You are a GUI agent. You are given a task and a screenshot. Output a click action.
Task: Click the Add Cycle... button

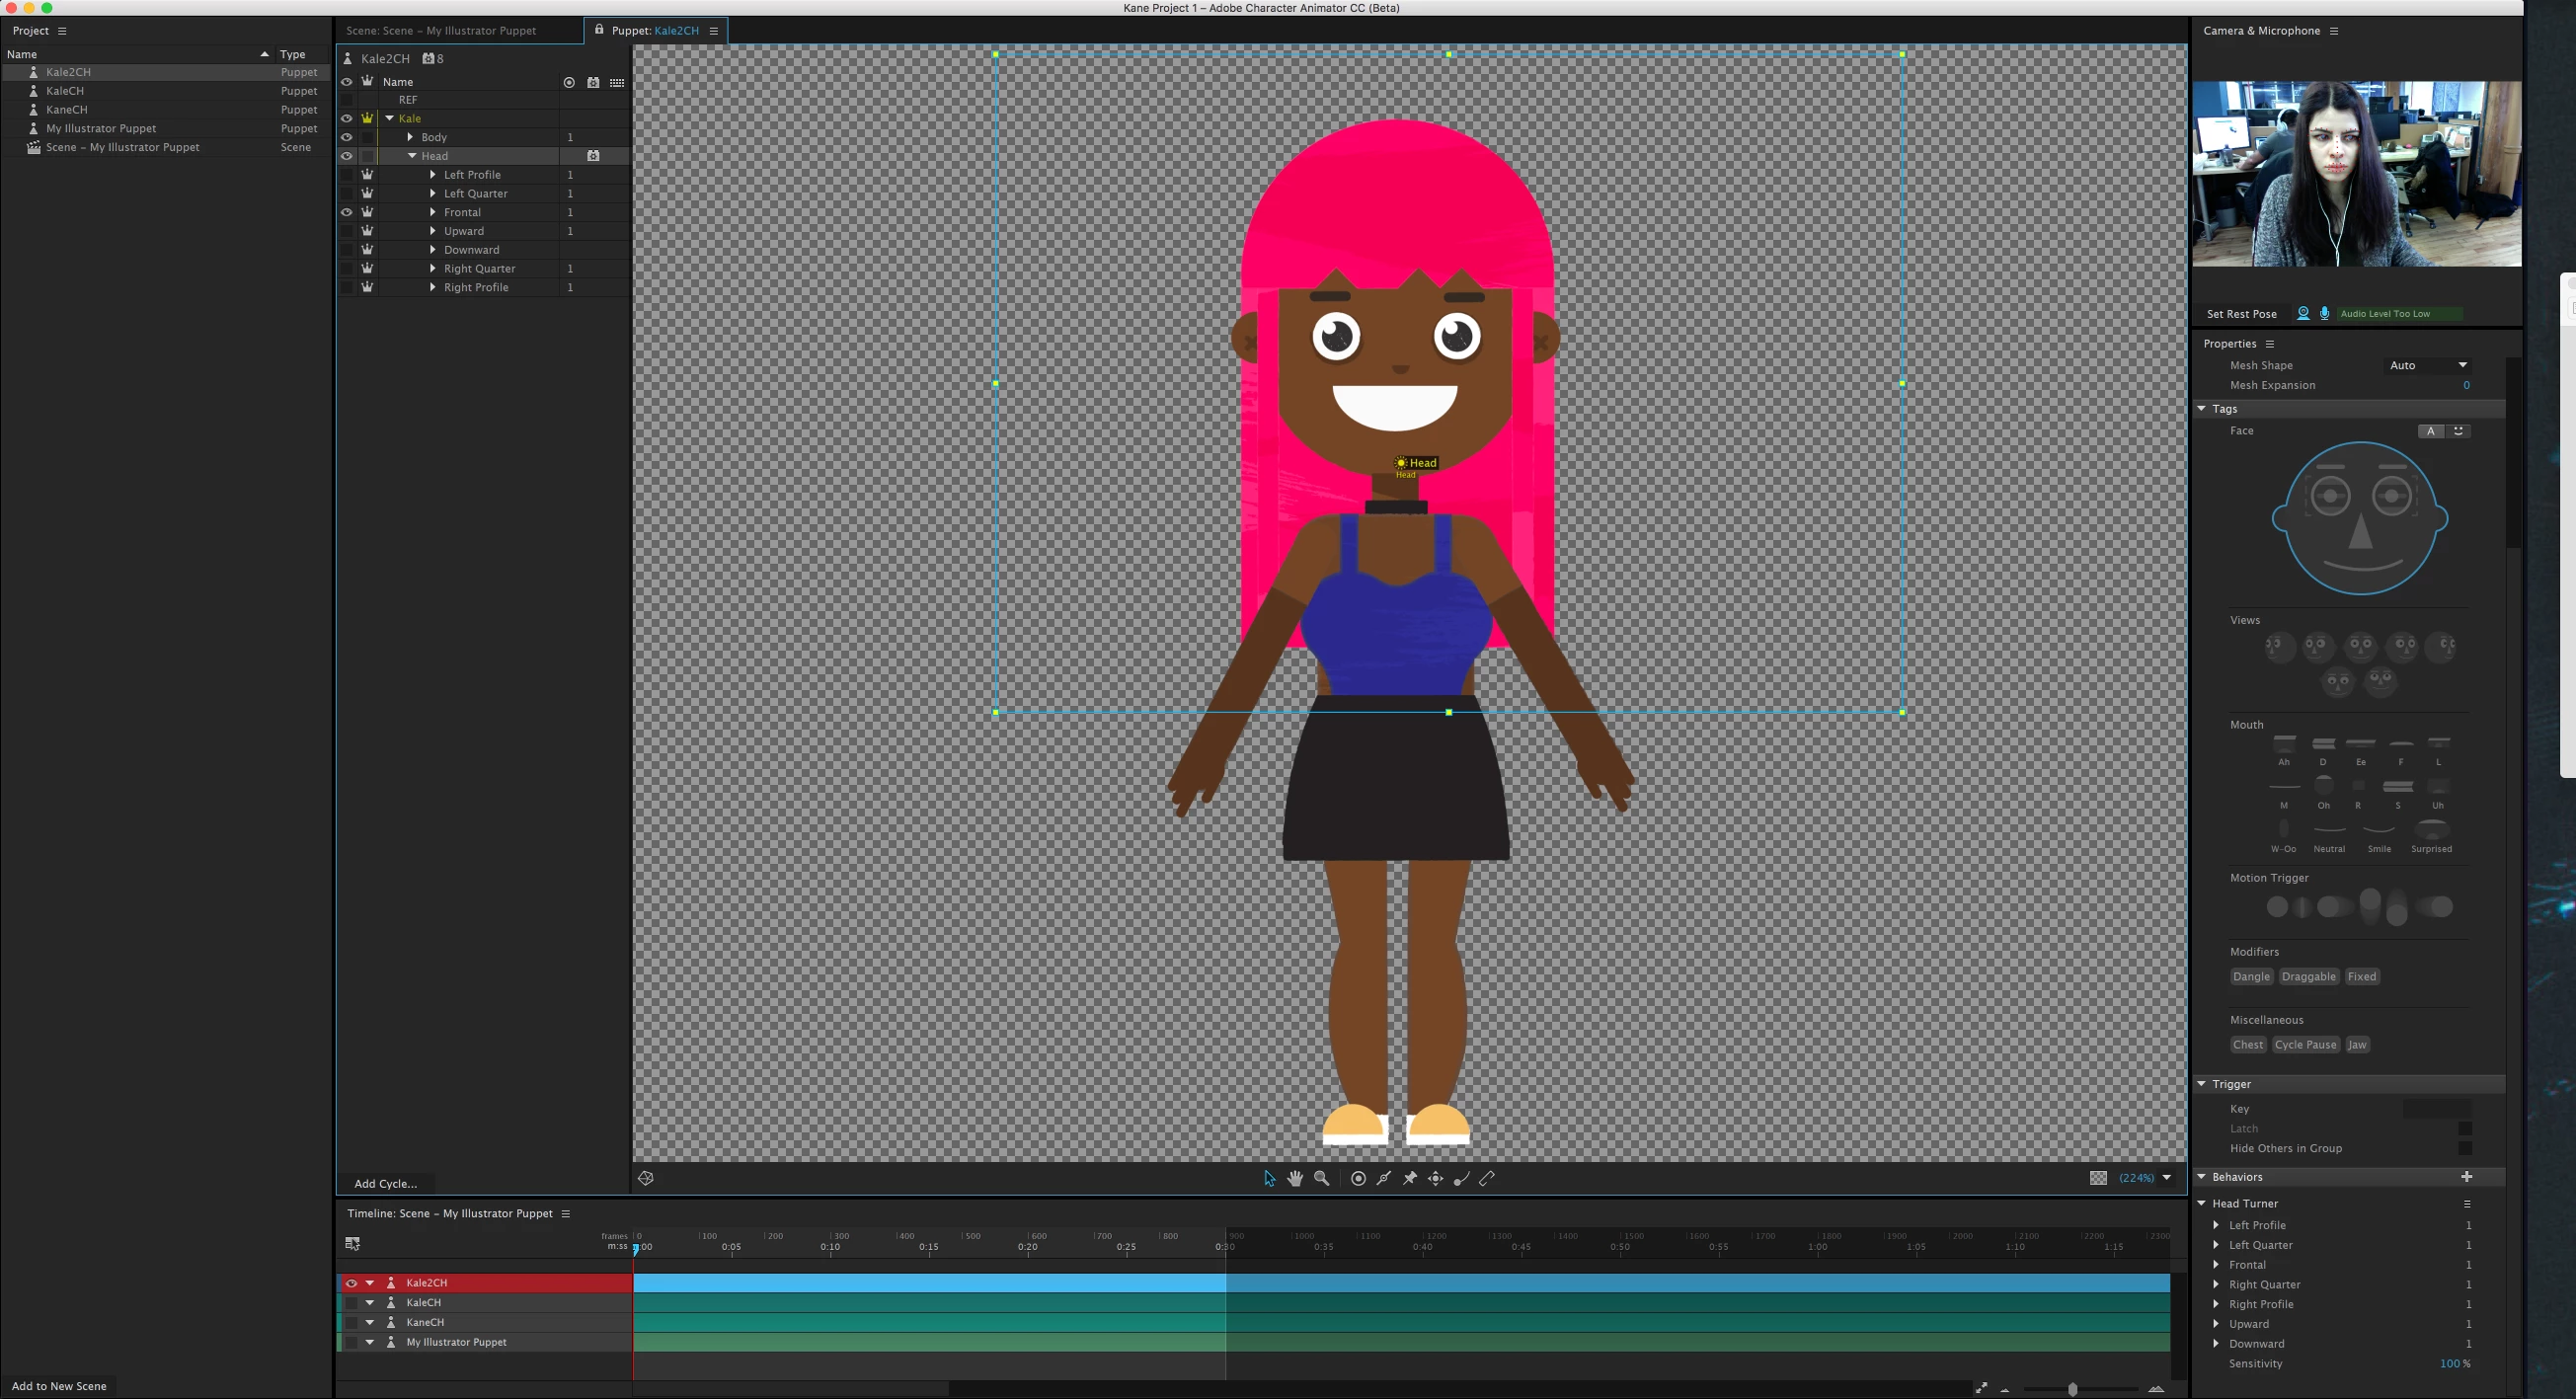pyautogui.click(x=385, y=1183)
